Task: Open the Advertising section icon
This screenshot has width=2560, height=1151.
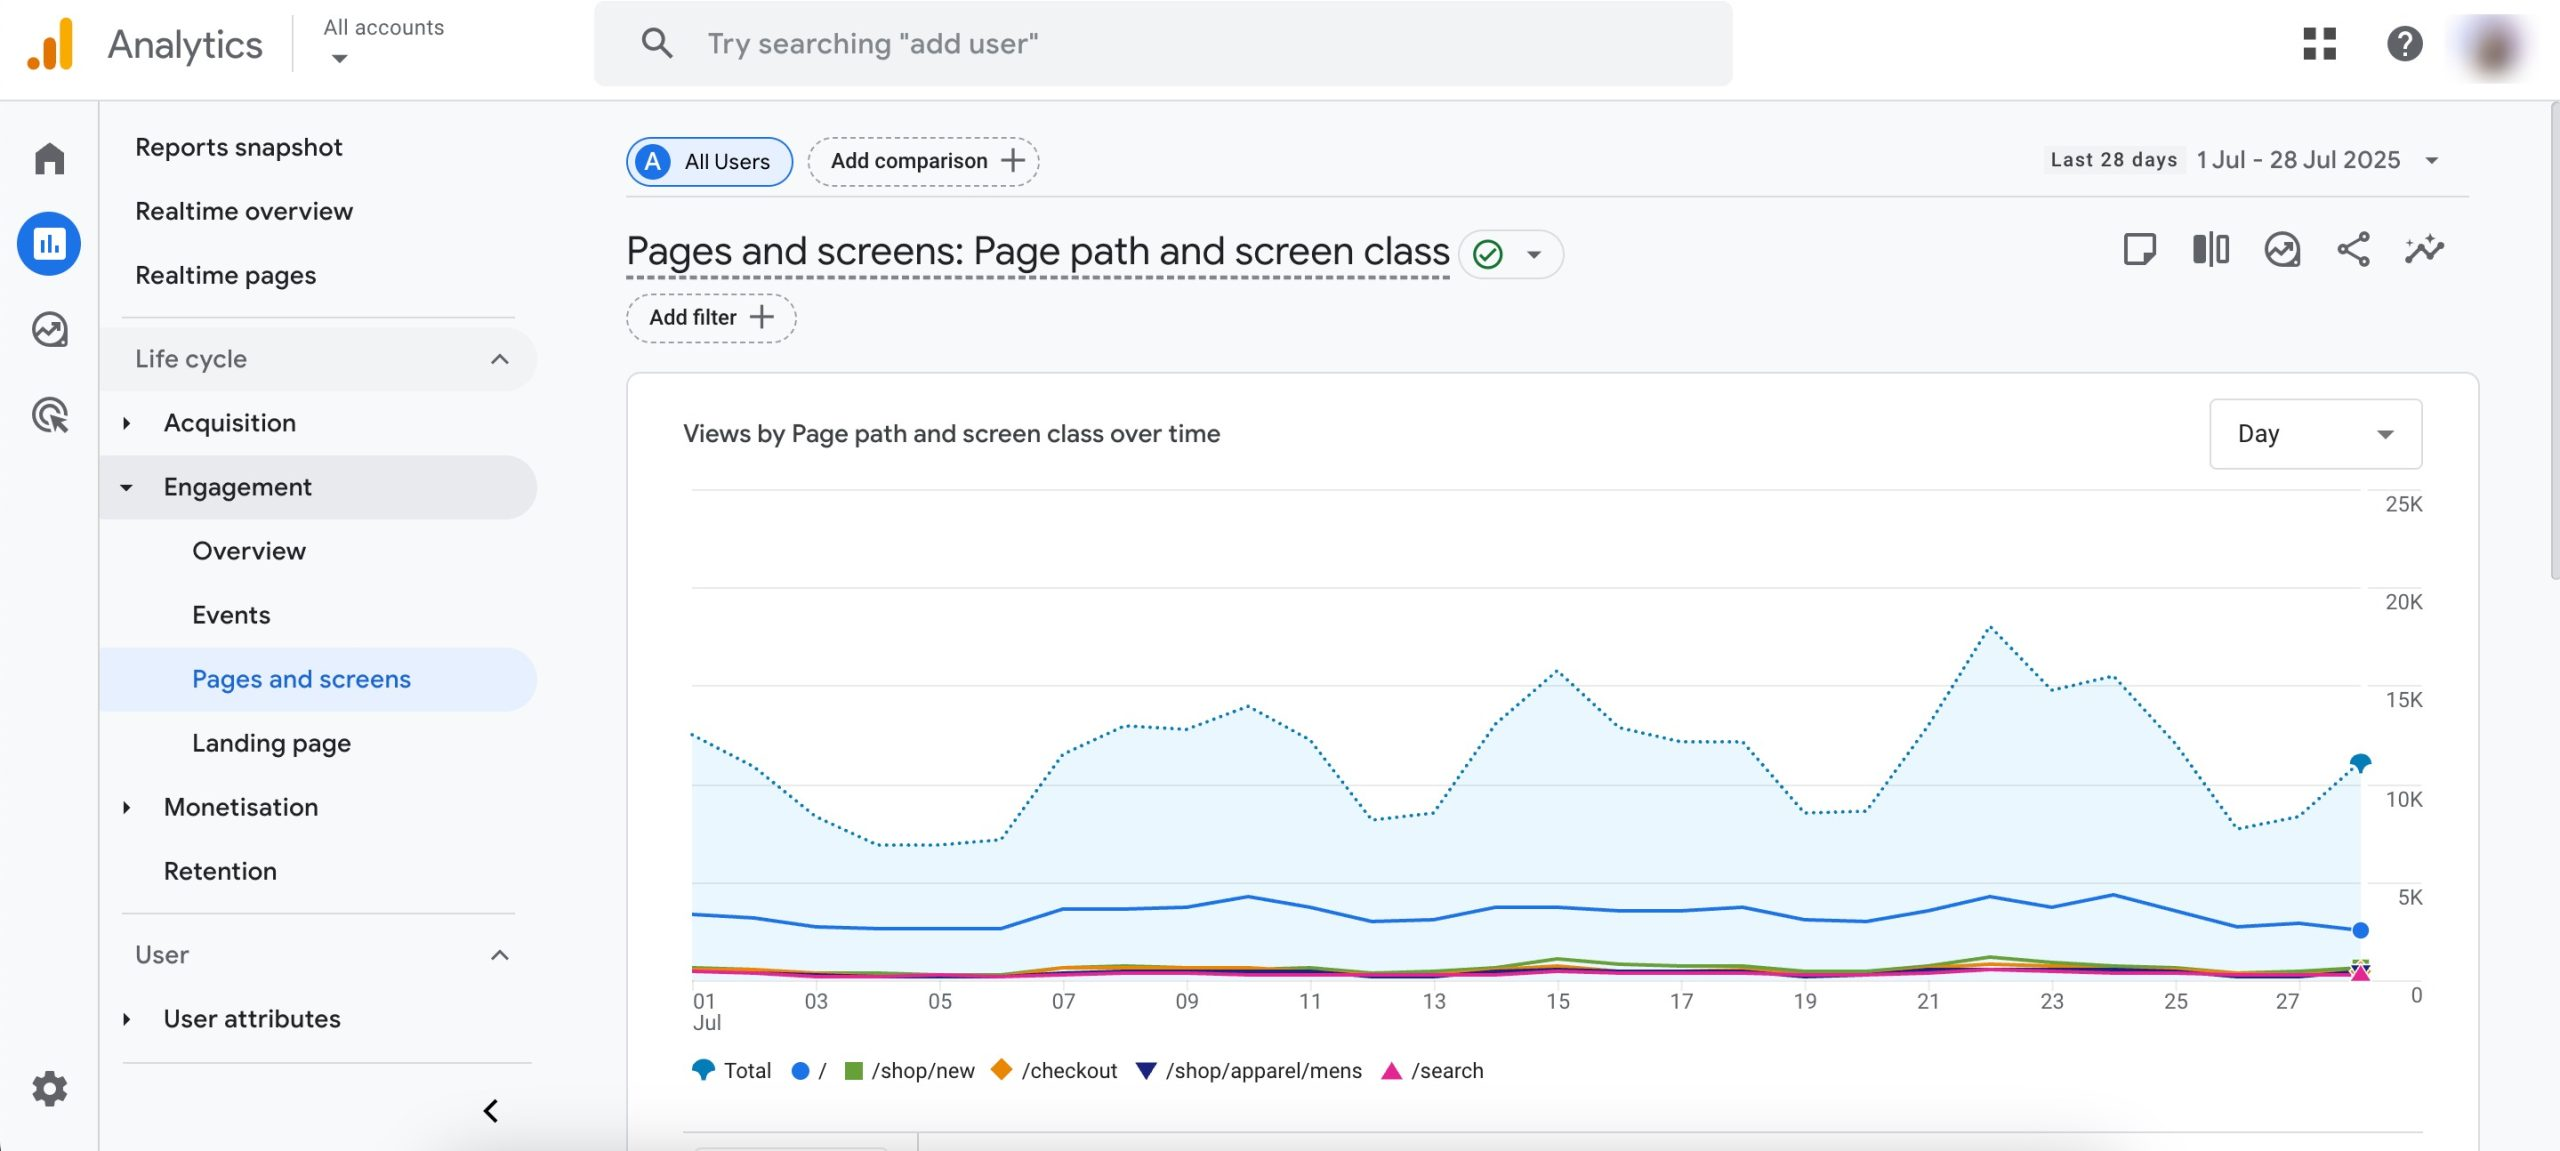Action: click(x=49, y=416)
